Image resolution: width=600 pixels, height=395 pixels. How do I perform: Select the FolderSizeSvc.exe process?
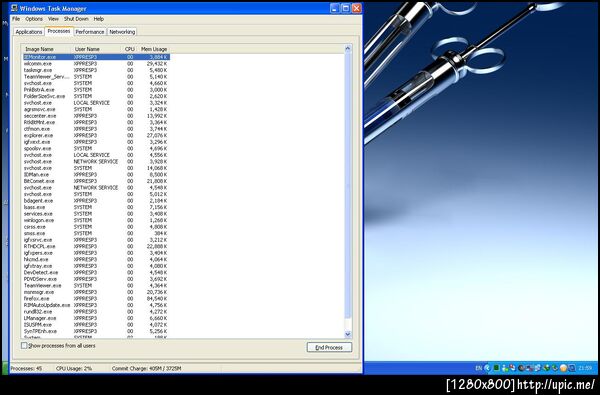tap(96, 96)
